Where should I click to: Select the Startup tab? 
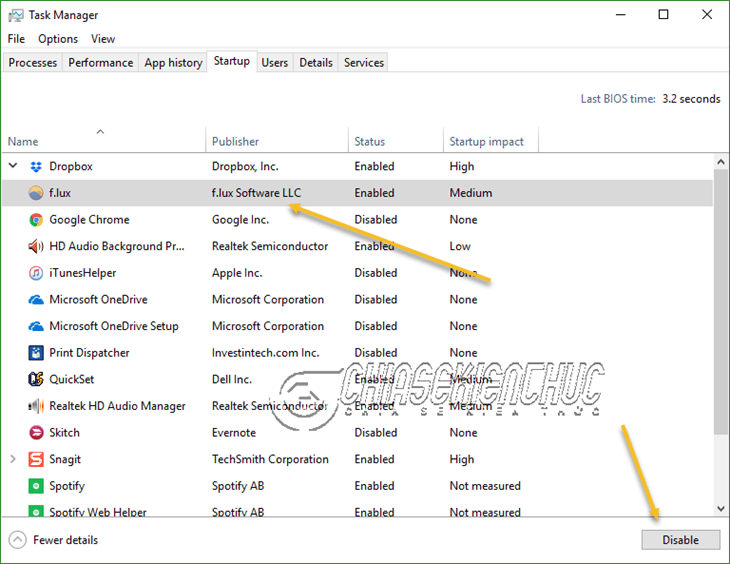pos(231,61)
